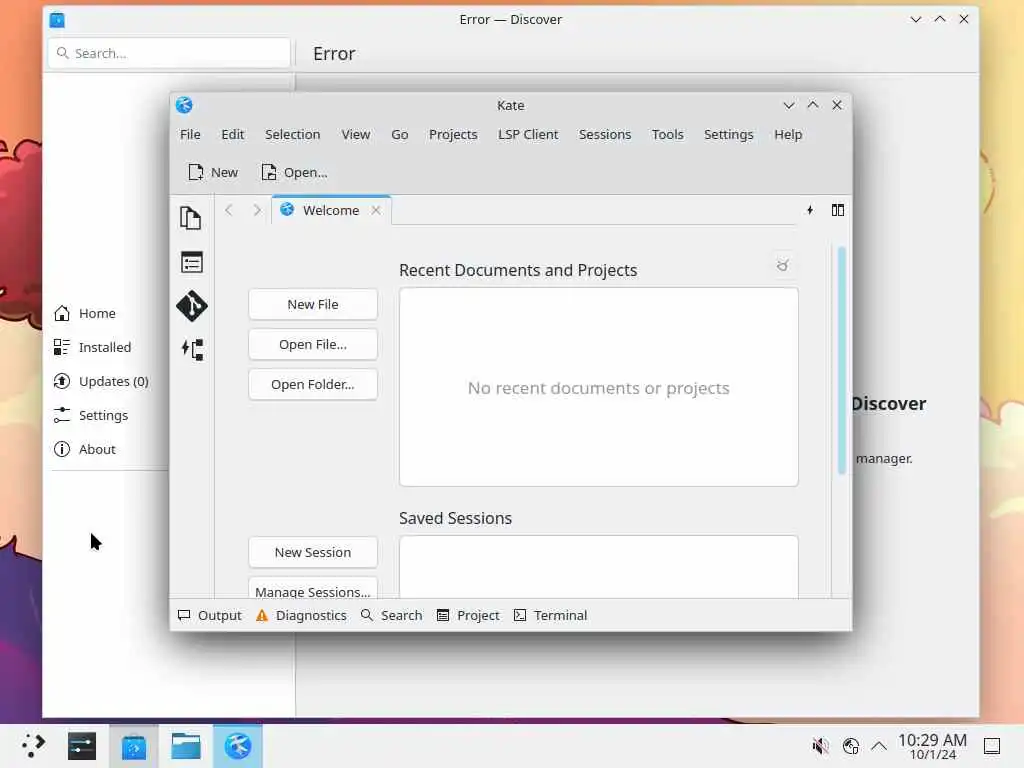1024x768 pixels.
Task: Click the Kate app icon in title bar
Action: point(184,105)
